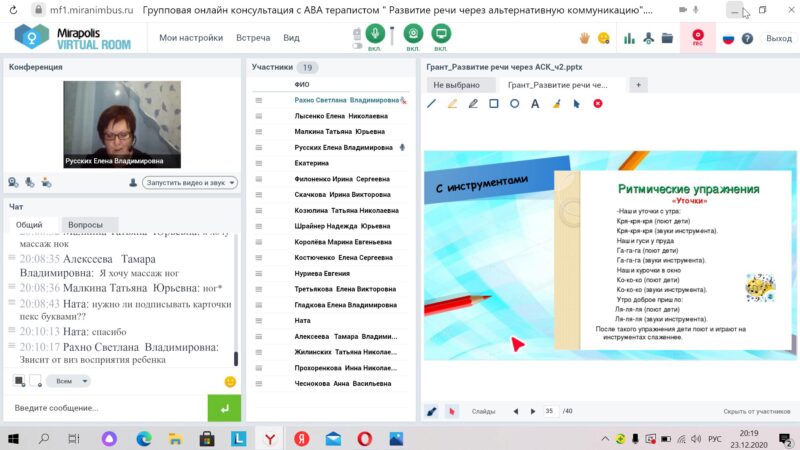Switch to the 'Вопросы' chat tab
Screen dimensions: 800x450
click(85, 224)
